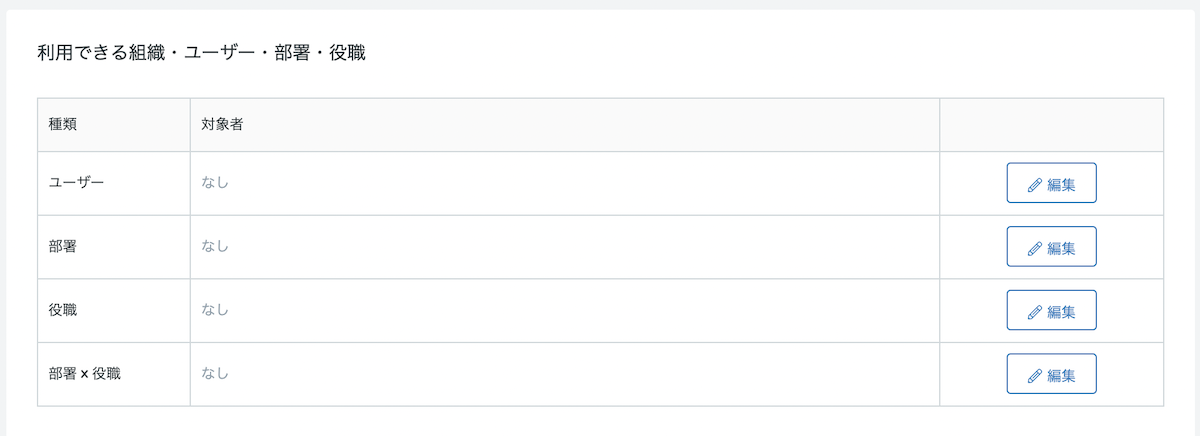This screenshot has height=436, width=1200.
Task: Click the pencil icon in 部署 row
Action: point(1035,248)
